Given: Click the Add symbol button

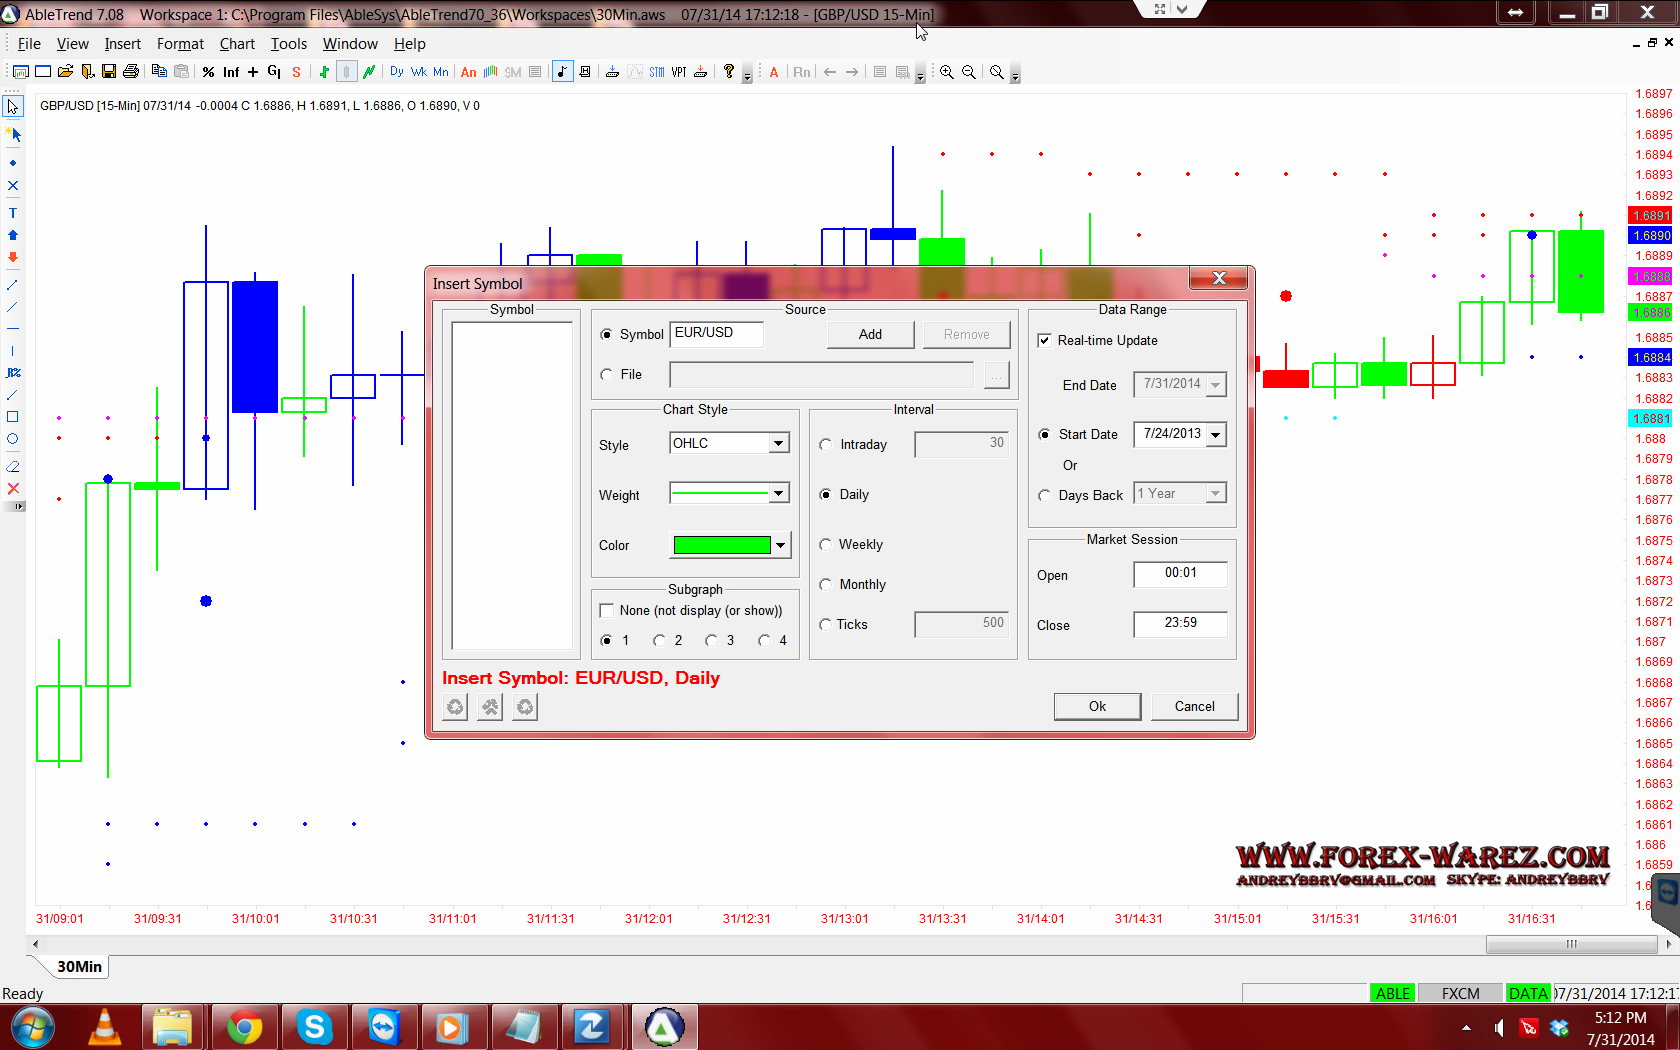Looking at the screenshot, I should 870,335.
